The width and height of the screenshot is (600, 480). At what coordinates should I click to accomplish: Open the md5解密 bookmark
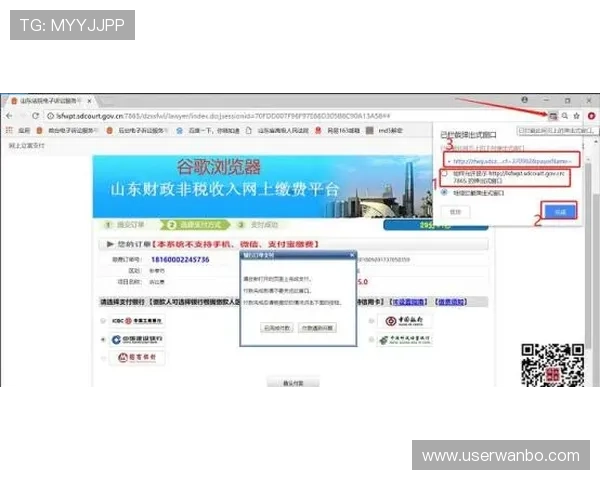pyautogui.click(x=384, y=131)
